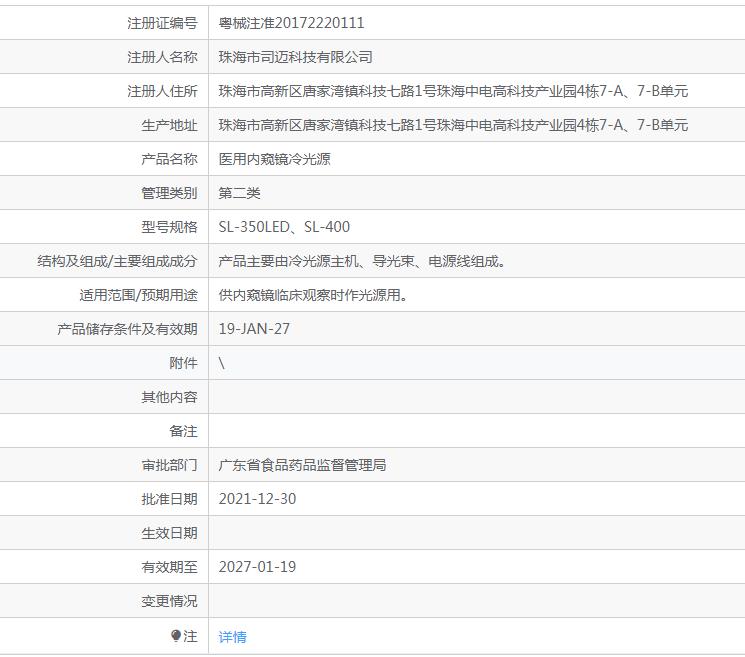The image size is (745, 657).
Task: Click the 生产地址 label
Action: [169, 125]
